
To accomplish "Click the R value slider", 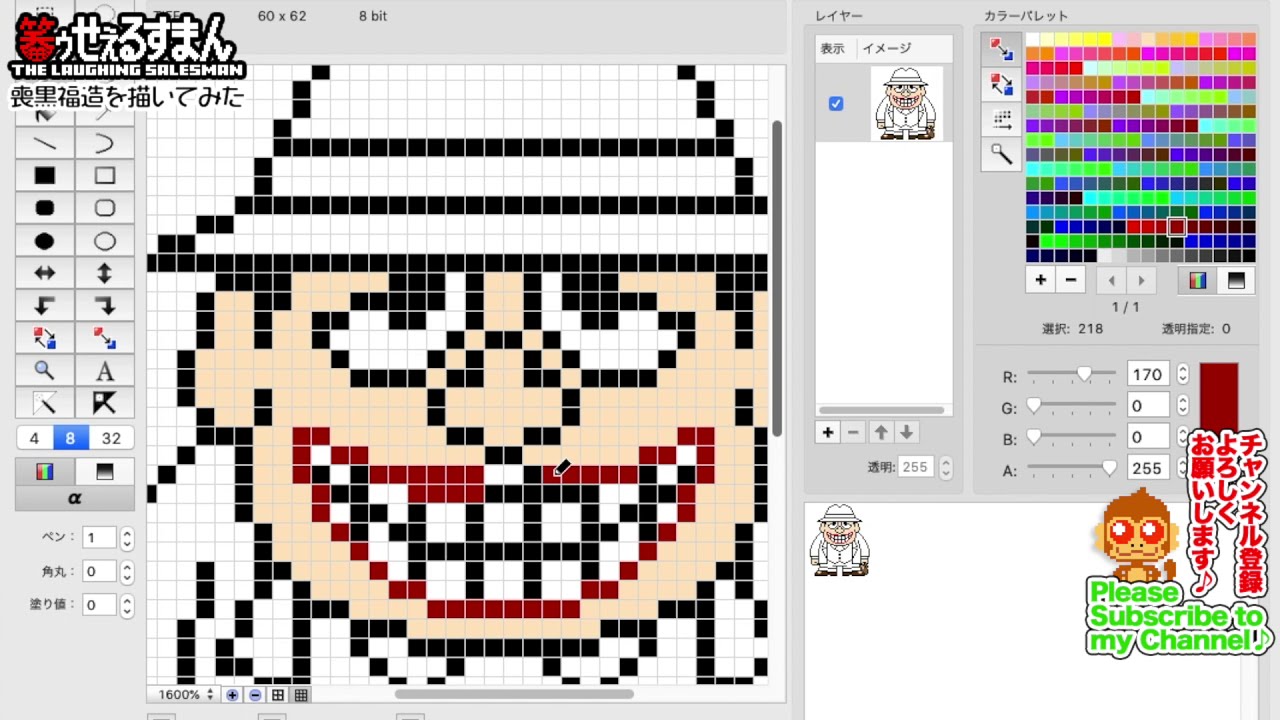I will [x=1071, y=374].
